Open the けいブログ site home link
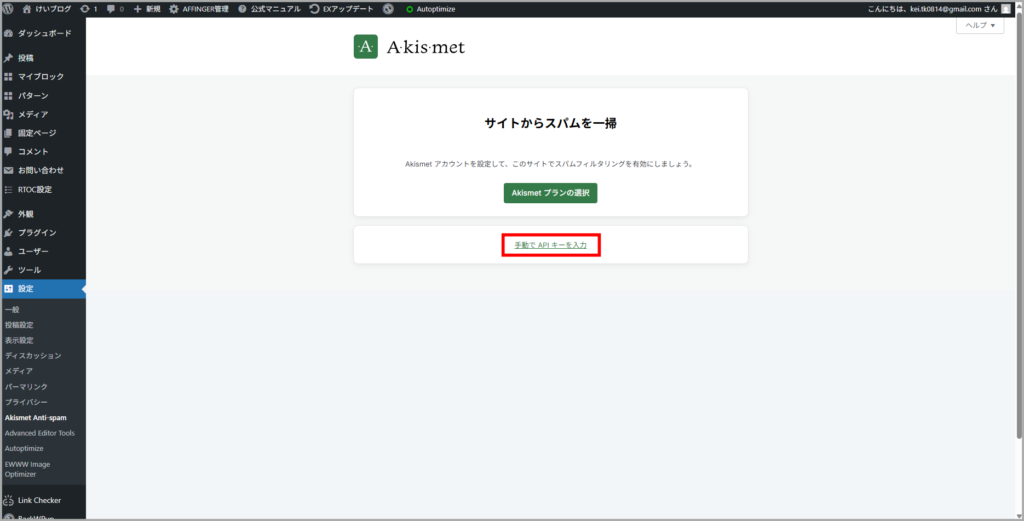Image resolution: width=1024 pixels, height=521 pixels. coord(48,8)
